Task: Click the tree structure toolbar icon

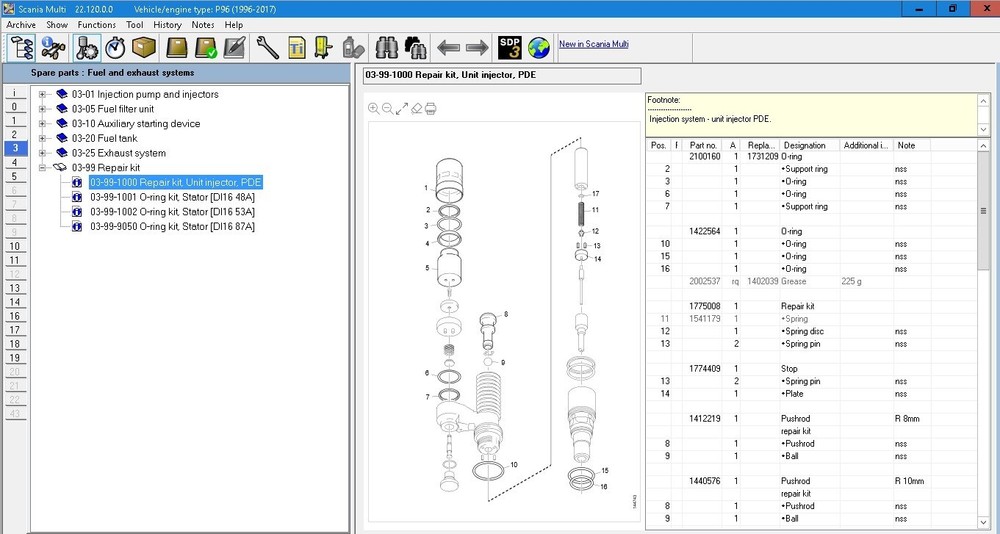Action: click(x=22, y=48)
